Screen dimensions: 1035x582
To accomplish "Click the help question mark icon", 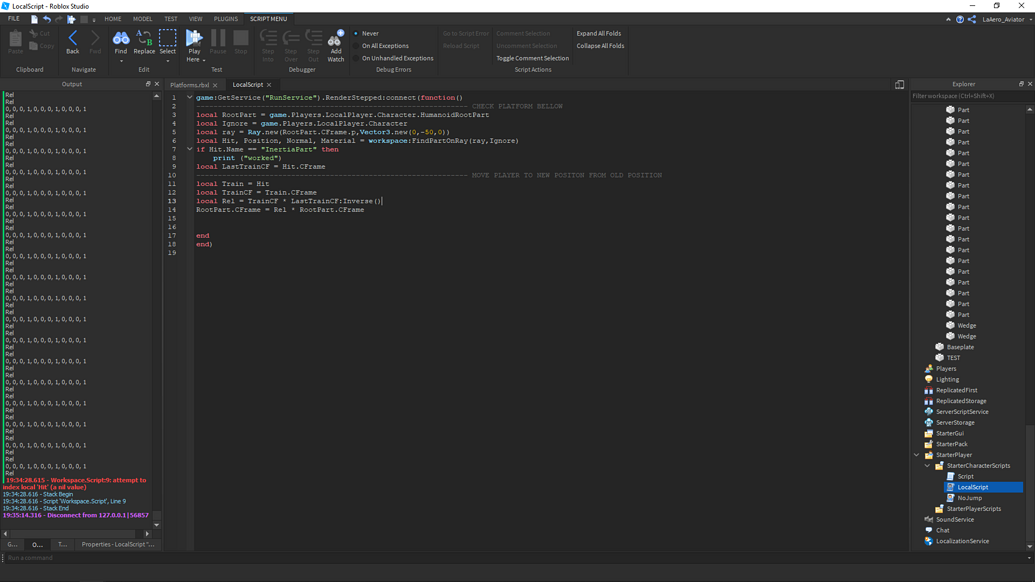I will (x=960, y=19).
